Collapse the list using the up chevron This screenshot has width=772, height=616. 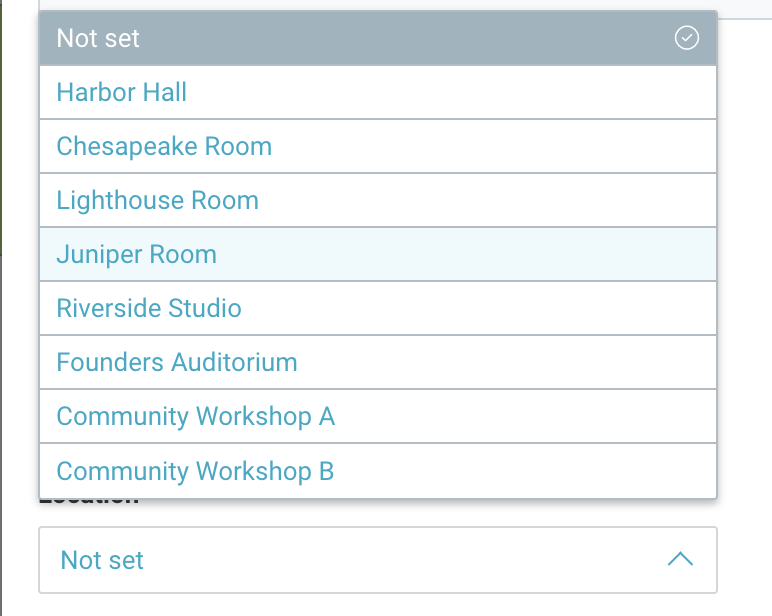coord(680,559)
